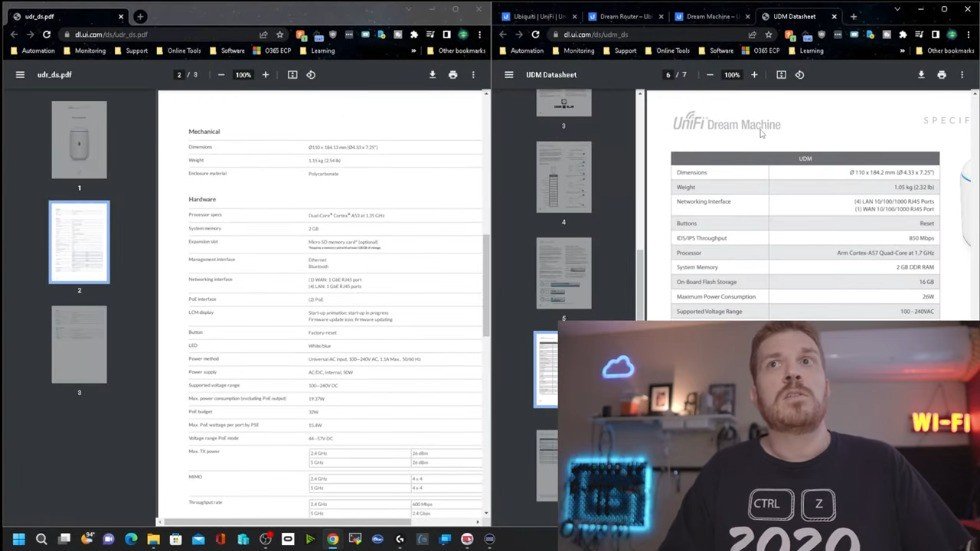Open Monitoring bookmark folder in right browser
This screenshot has width=980, height=551.
tap(573, 51)
